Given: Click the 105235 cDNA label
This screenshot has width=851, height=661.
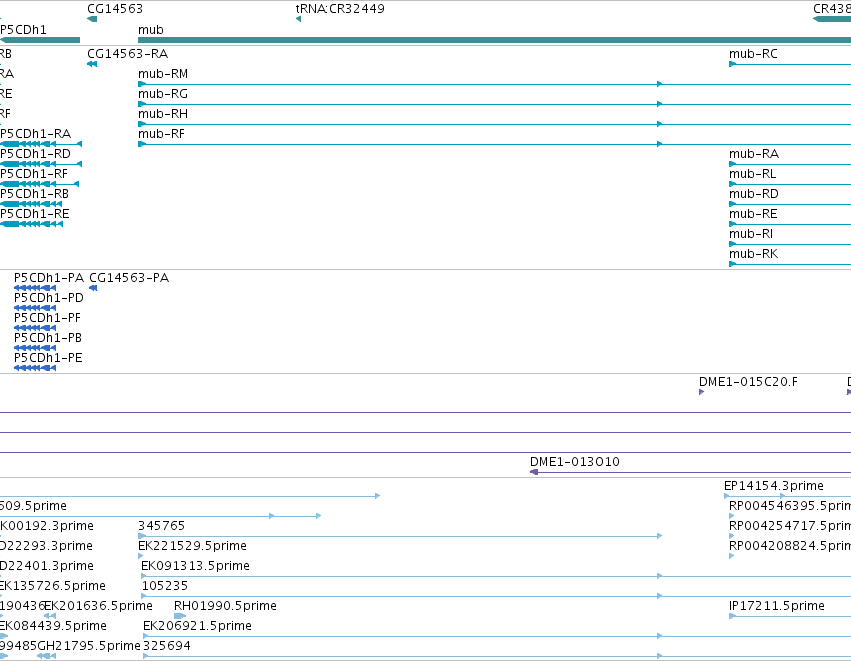Looking at the screenshot, I should [165, 586].
